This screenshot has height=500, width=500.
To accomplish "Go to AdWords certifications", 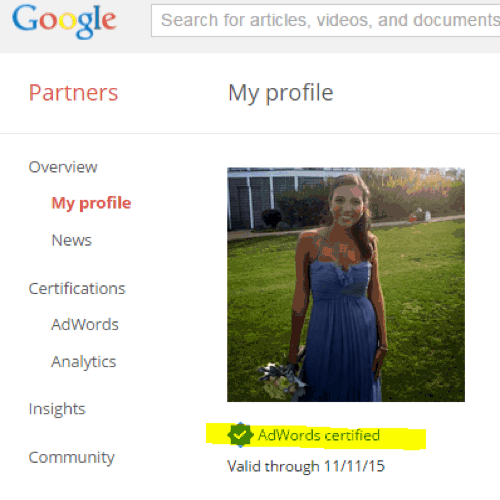I will pyautogui.click(x=85, y=325).
